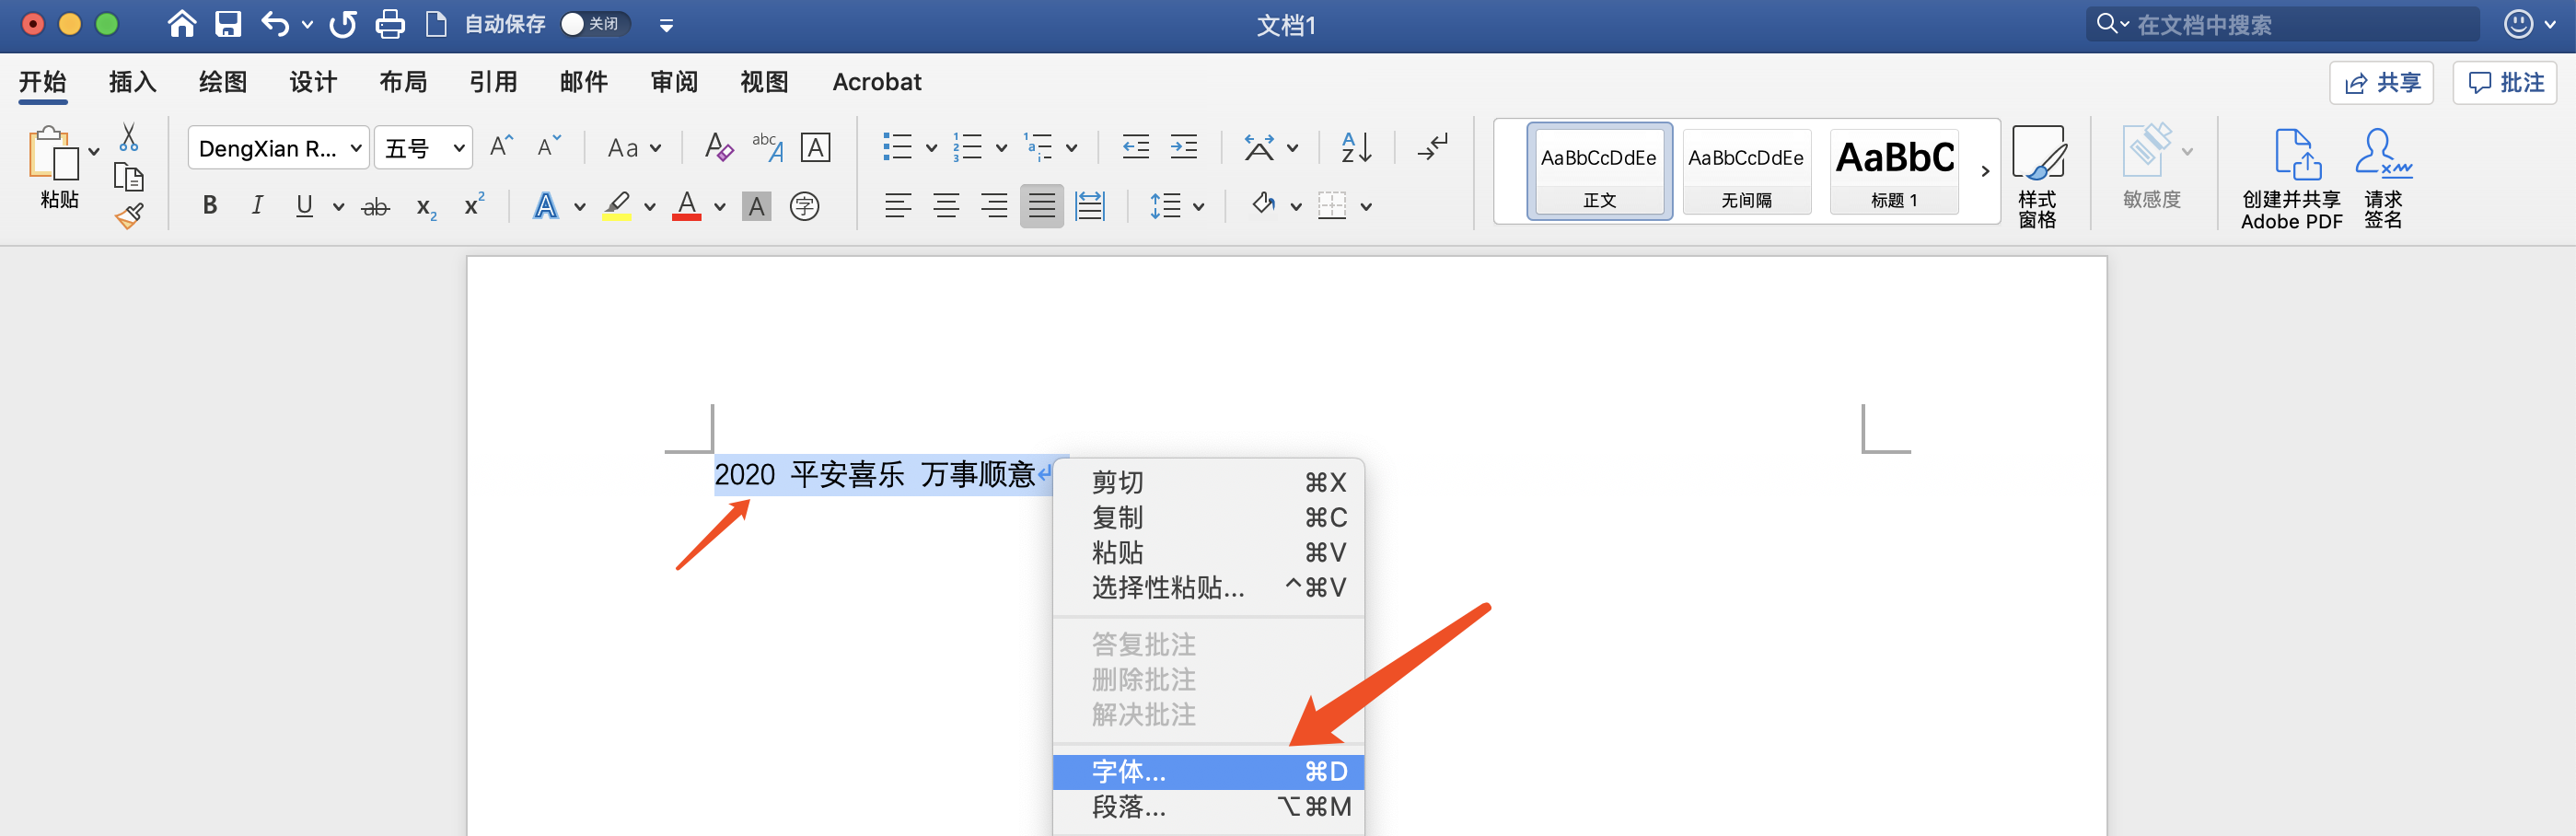Toggle Italic formatting
This screenshot has width=2576, height=836.
point(257,206)
